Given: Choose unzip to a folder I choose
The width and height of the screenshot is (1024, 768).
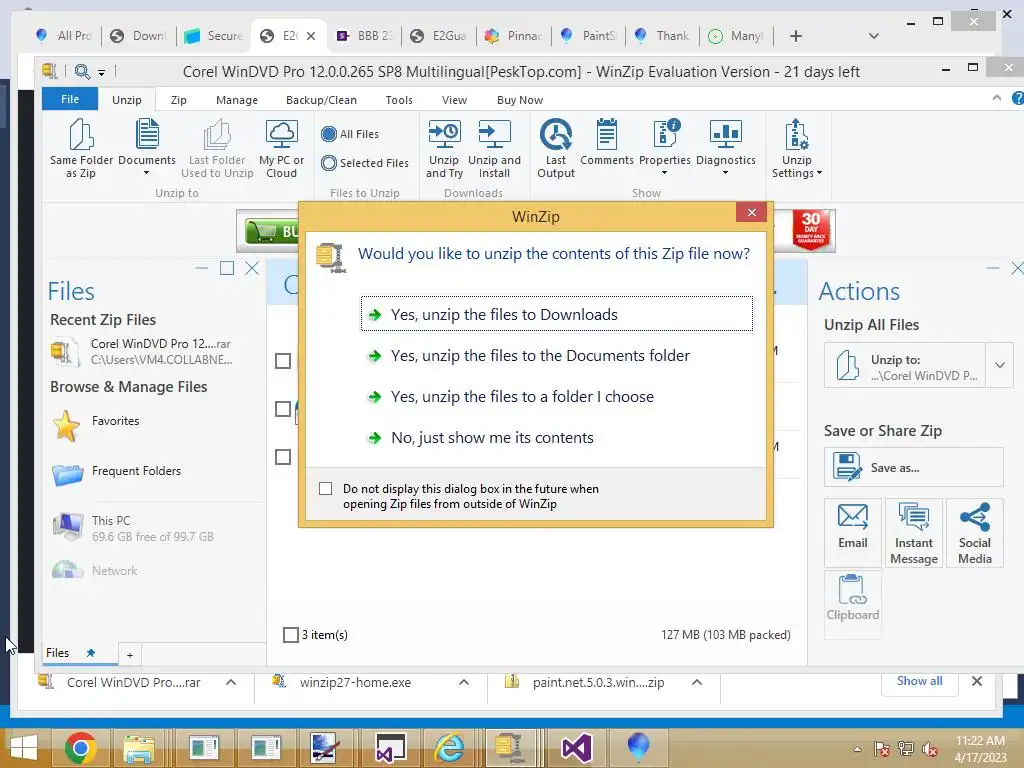Looking at the screenshot, I should point(556,396).
